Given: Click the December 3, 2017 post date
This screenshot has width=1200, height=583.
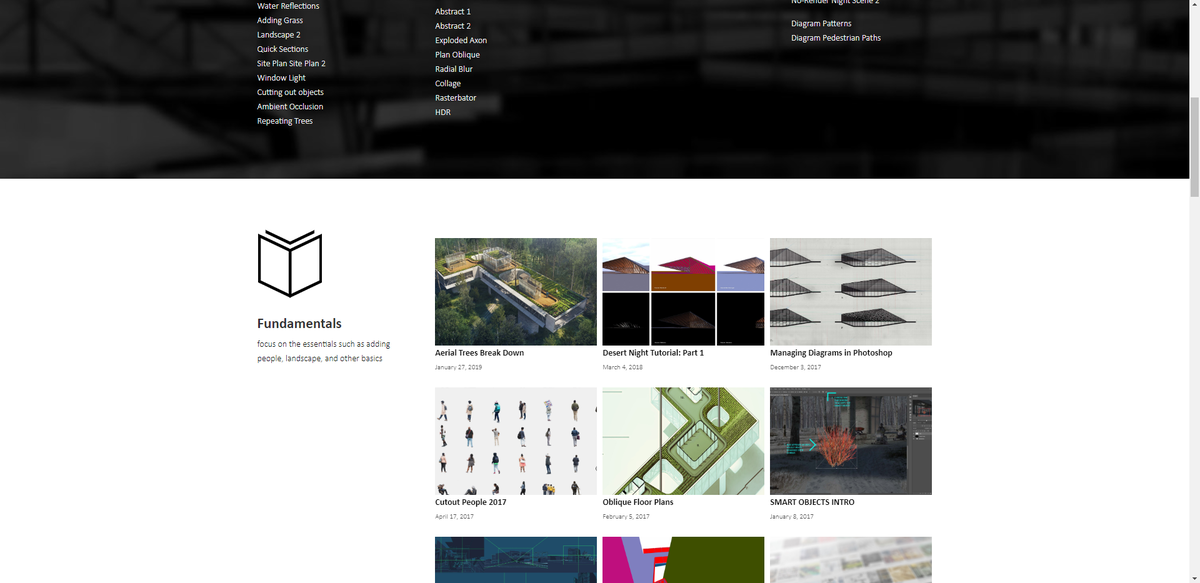Looking at the screenshot, I should (x=795, y=367).
